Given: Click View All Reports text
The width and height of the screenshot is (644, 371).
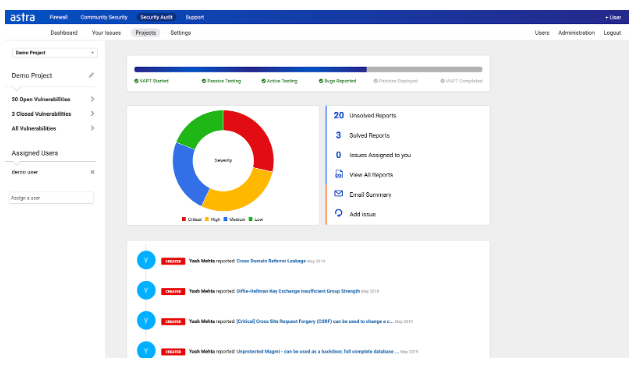Looking at the screenshot, I should coord(371,175).
